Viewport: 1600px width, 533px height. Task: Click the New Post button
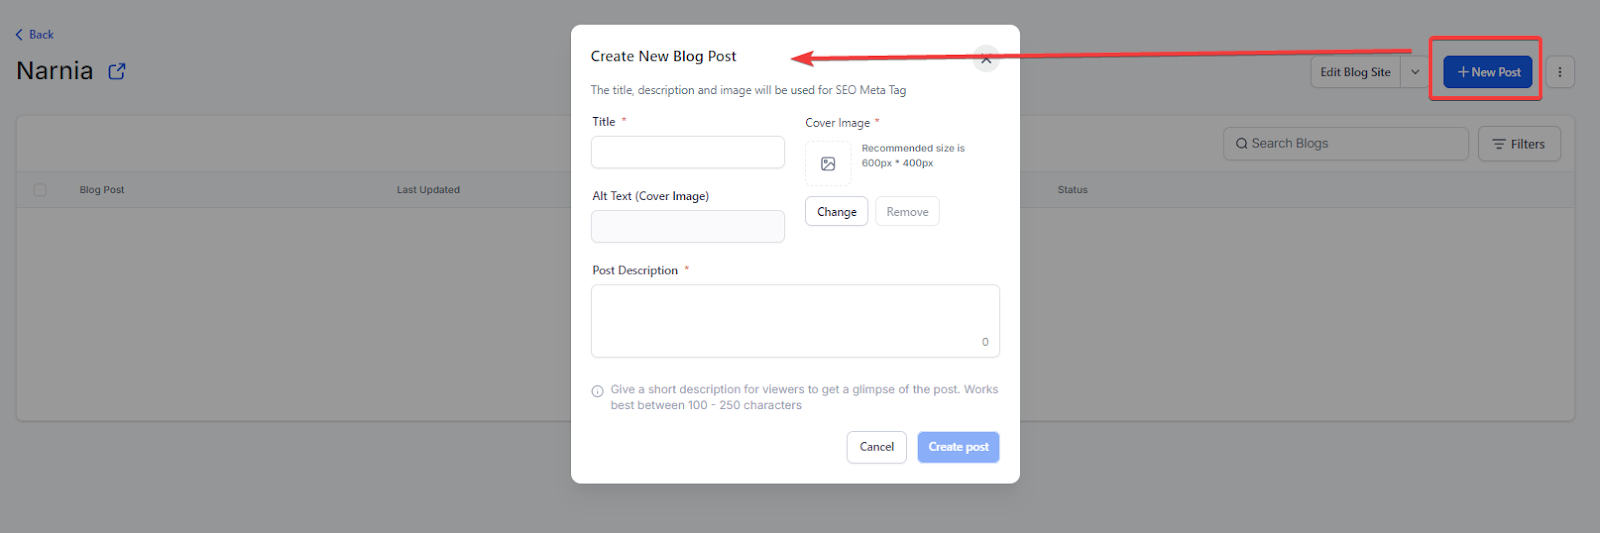point(1488,72)
